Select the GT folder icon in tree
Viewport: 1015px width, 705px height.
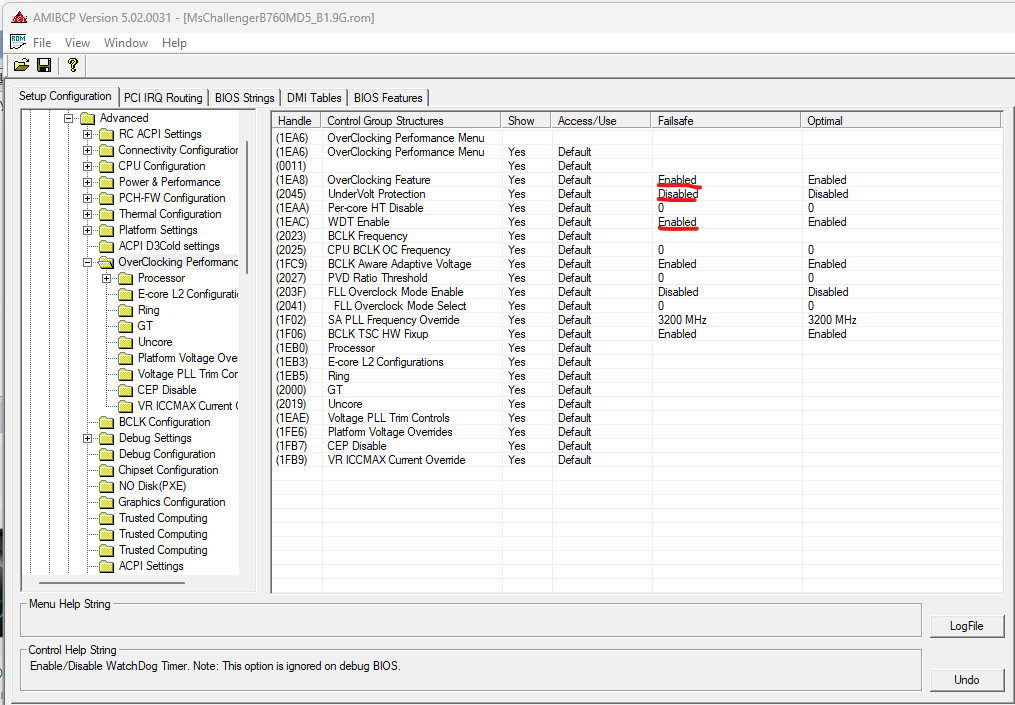pos(126,326)
